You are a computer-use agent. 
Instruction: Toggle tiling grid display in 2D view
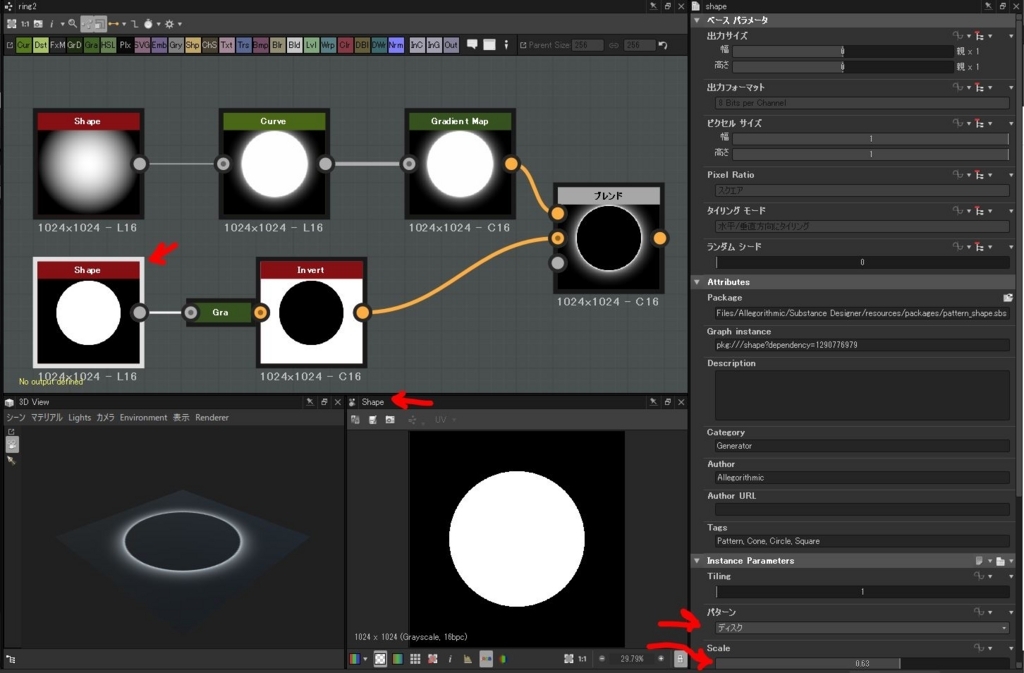(x=415, y=659)
